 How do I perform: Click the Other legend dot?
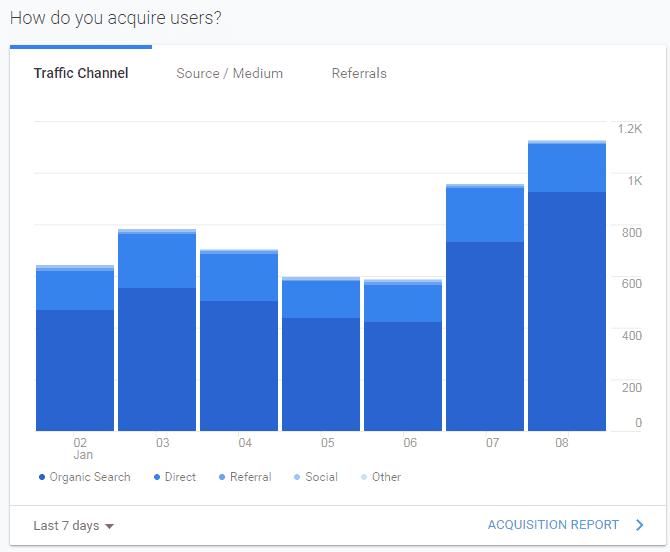click(364, 477)
